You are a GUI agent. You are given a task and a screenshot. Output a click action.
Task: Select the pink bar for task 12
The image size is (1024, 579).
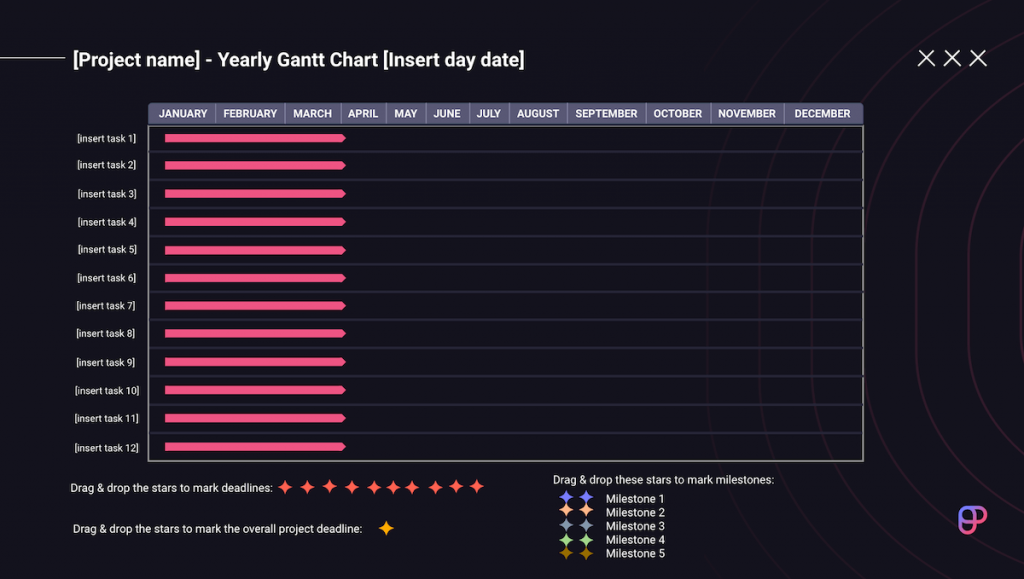tap(254, 447)
